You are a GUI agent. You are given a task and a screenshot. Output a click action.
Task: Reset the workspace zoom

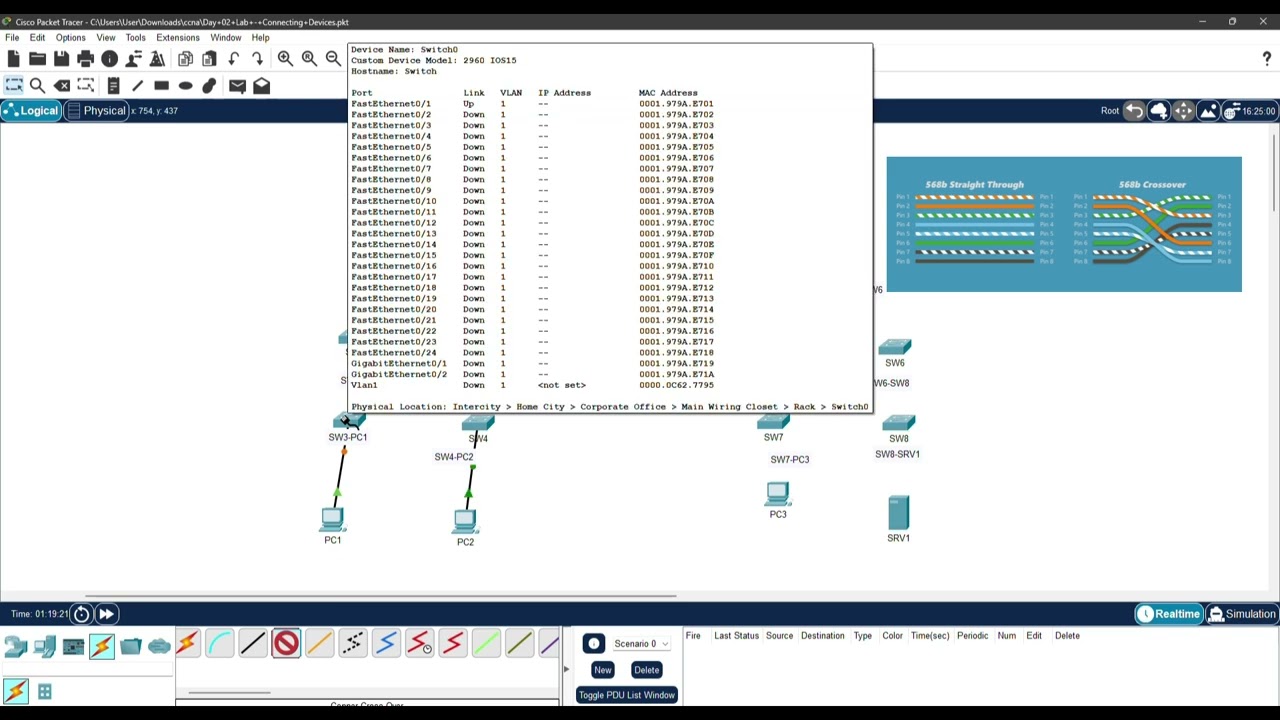click(x=309, y=59)
